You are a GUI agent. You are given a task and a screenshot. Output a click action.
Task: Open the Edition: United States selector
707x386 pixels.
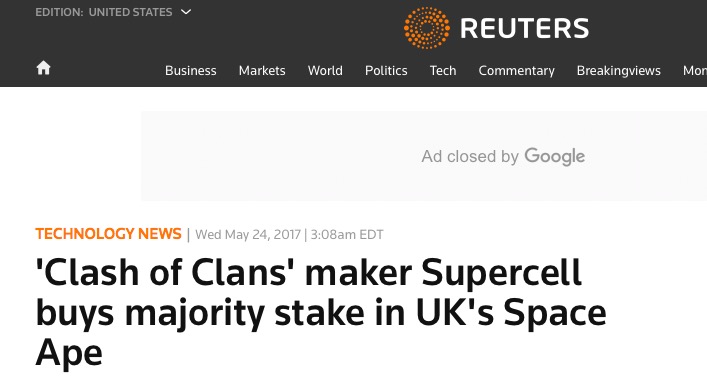tap(113, 12)
